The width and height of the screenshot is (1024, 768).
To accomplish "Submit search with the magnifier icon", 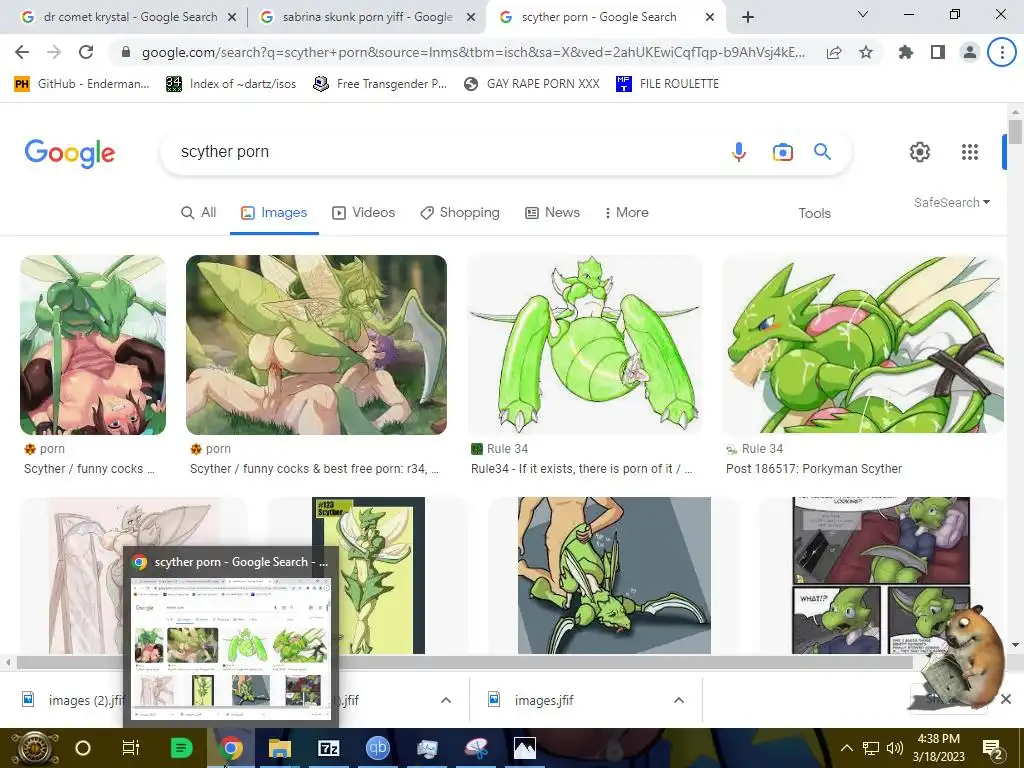I will click(x=822, y=152).
